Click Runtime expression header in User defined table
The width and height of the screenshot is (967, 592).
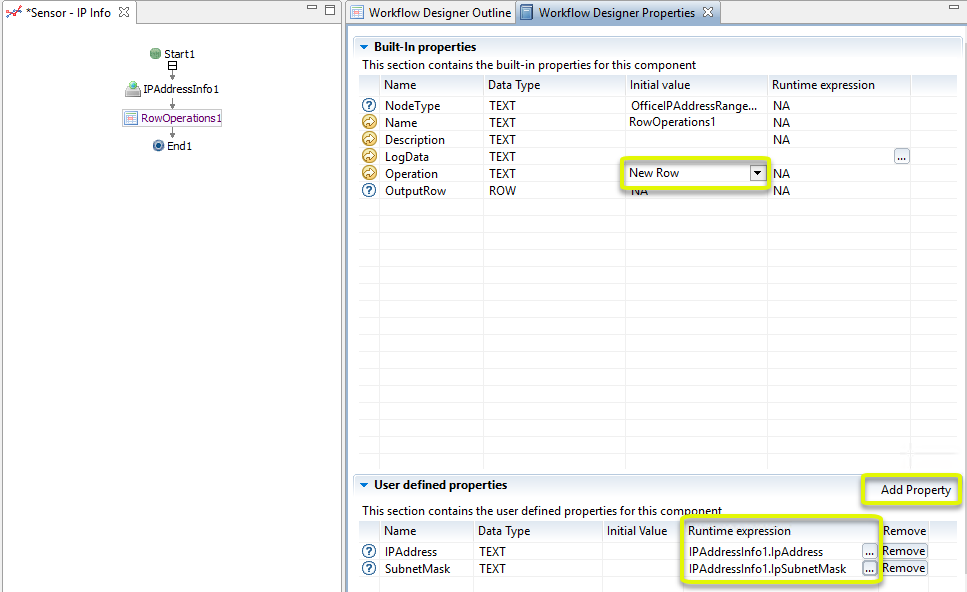tap(739, 531)
